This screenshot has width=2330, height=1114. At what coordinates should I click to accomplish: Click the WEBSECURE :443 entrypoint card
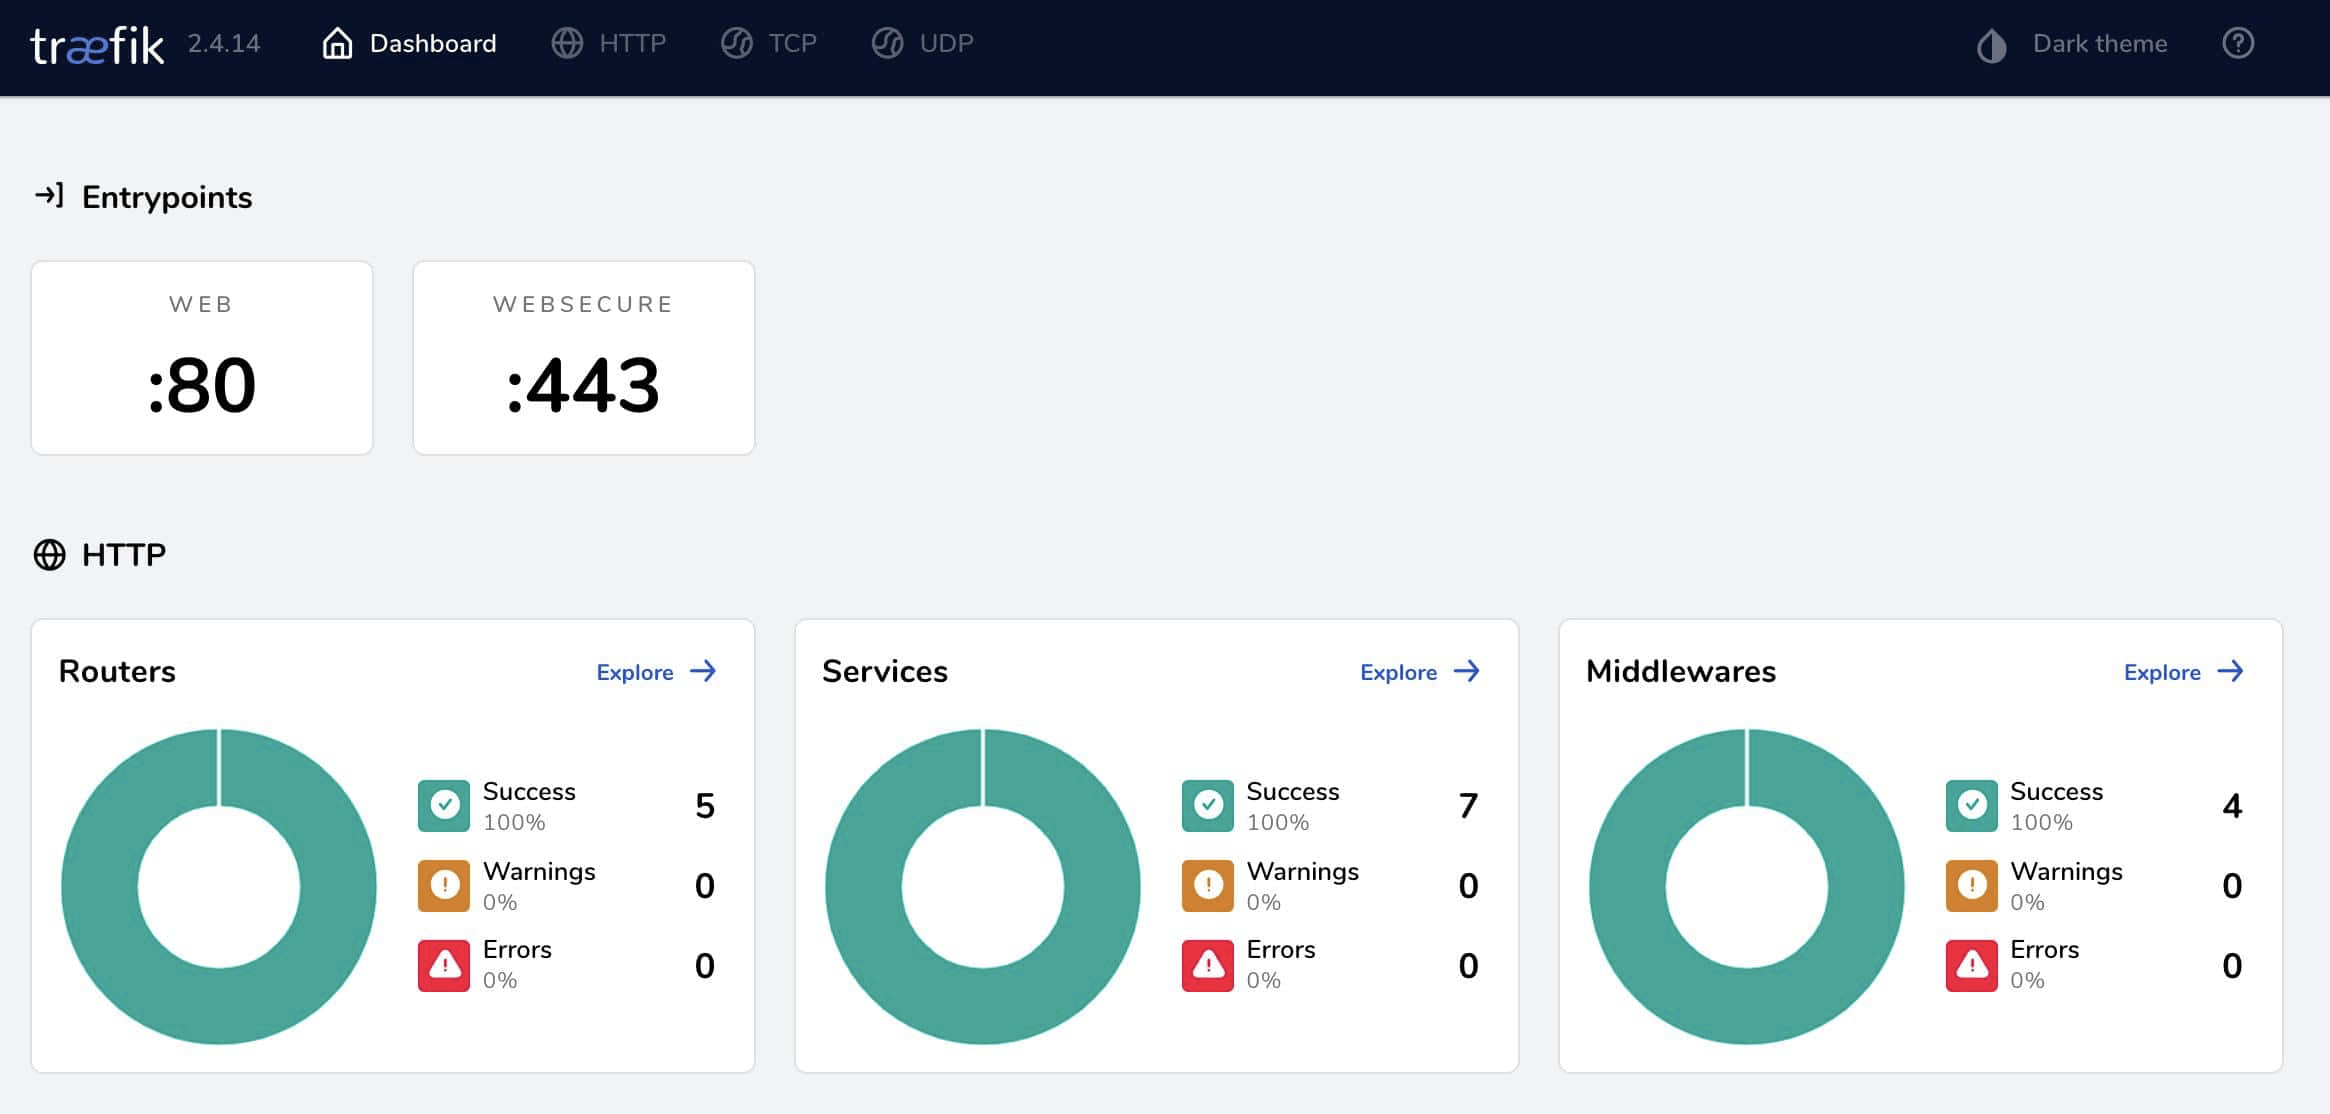(x=583, y=357)
